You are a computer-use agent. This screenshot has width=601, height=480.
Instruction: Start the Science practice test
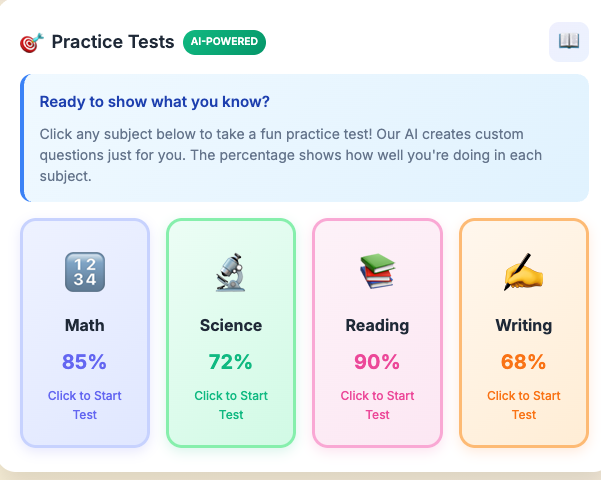[231, 405]
